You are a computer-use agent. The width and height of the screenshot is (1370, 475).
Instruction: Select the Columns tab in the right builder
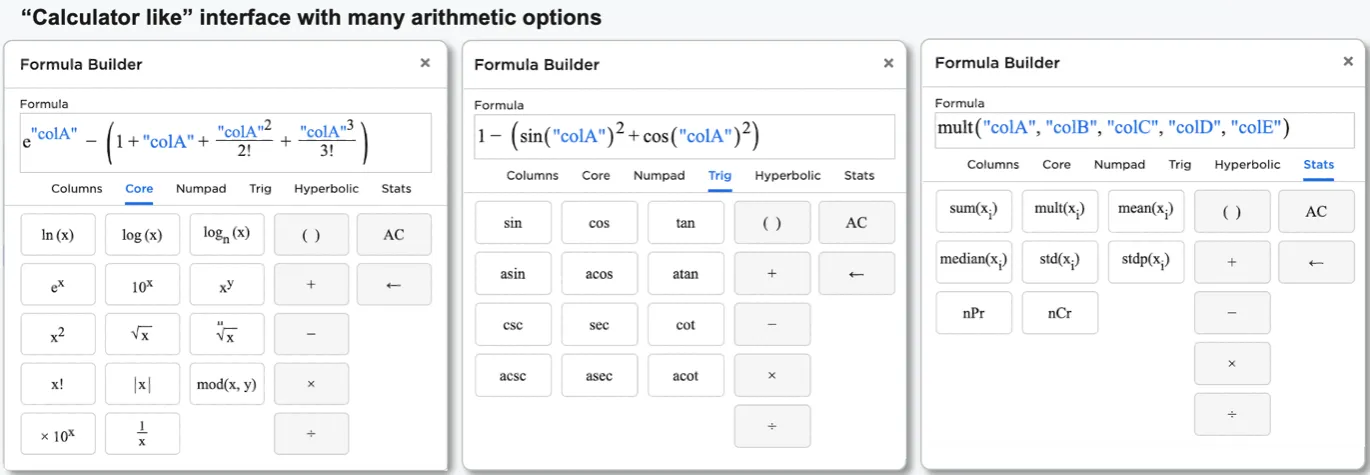pos(993,164)
